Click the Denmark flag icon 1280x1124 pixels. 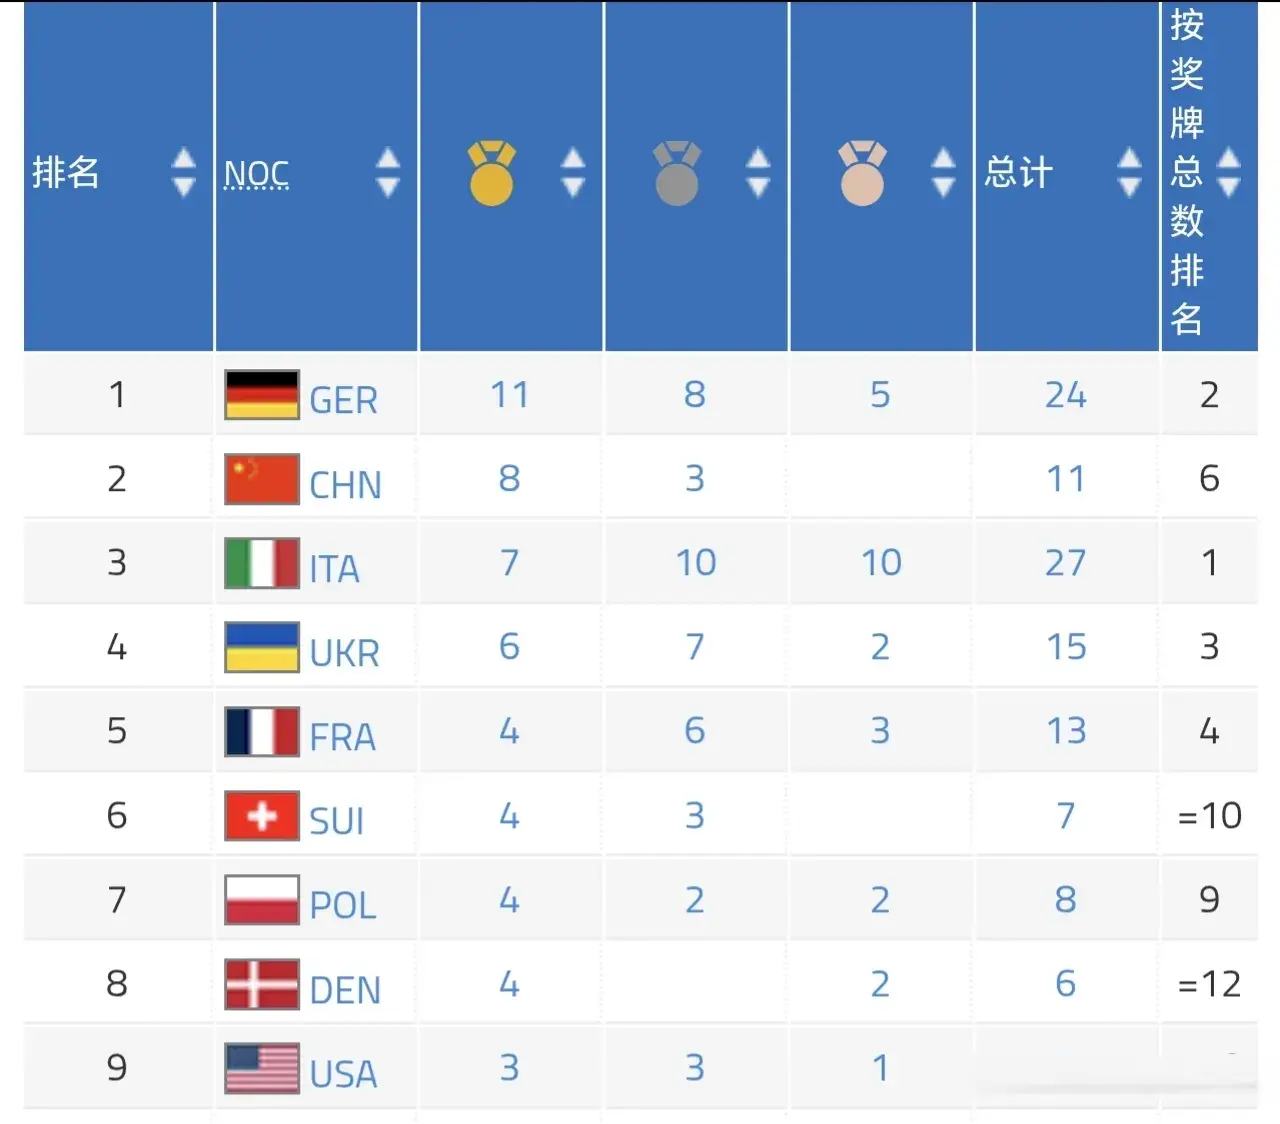262,984
